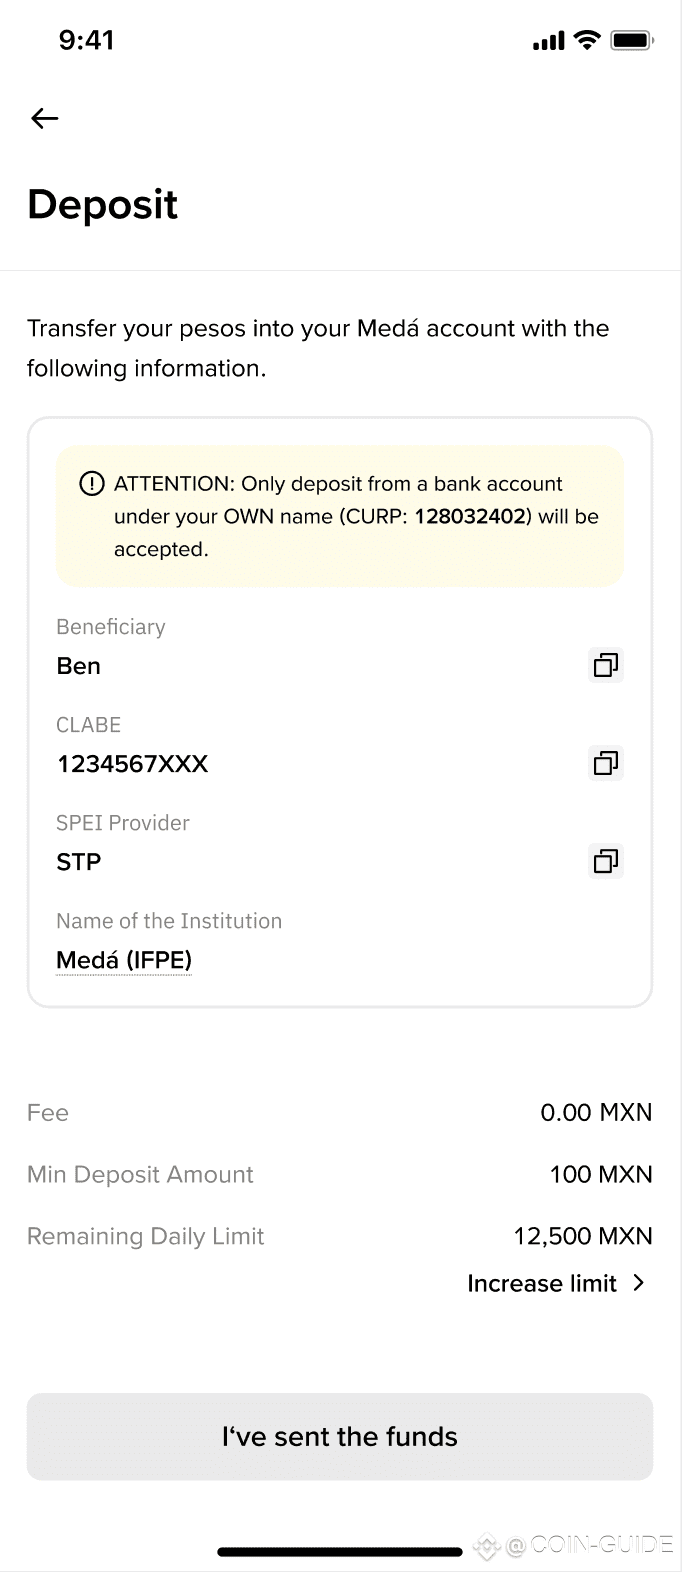The width and height of the screenshot is (682, 1572).
Task: Click the ATTENTION warning info icon
Action: click(x=91, y=484)
